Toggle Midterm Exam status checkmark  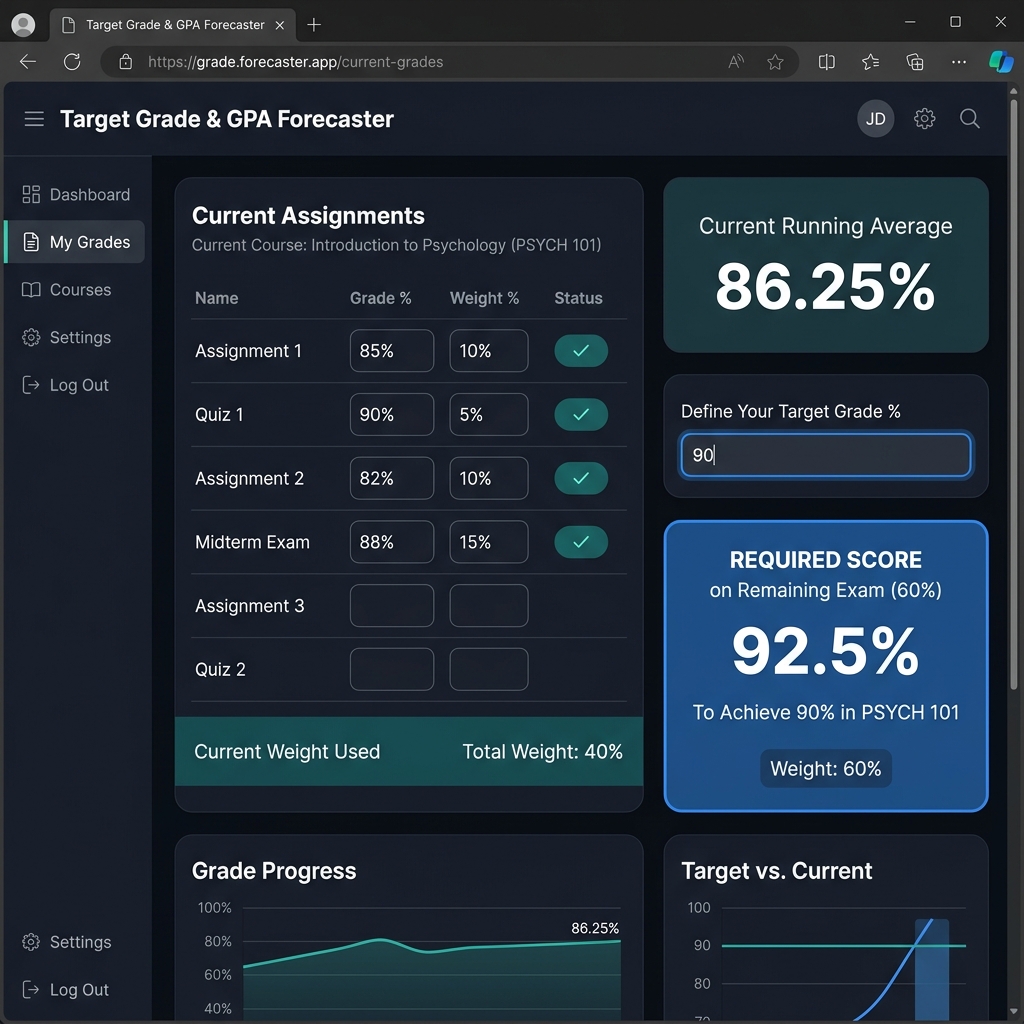pyautogui.click(x=581, y=541)
